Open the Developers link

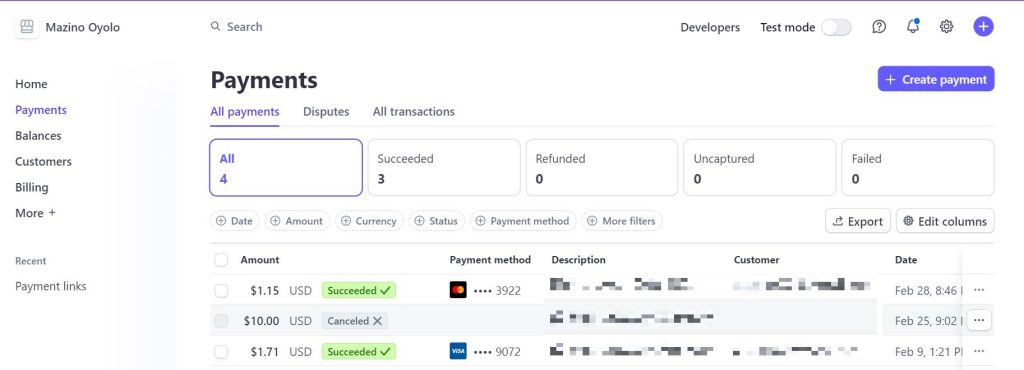click(710, 27)
